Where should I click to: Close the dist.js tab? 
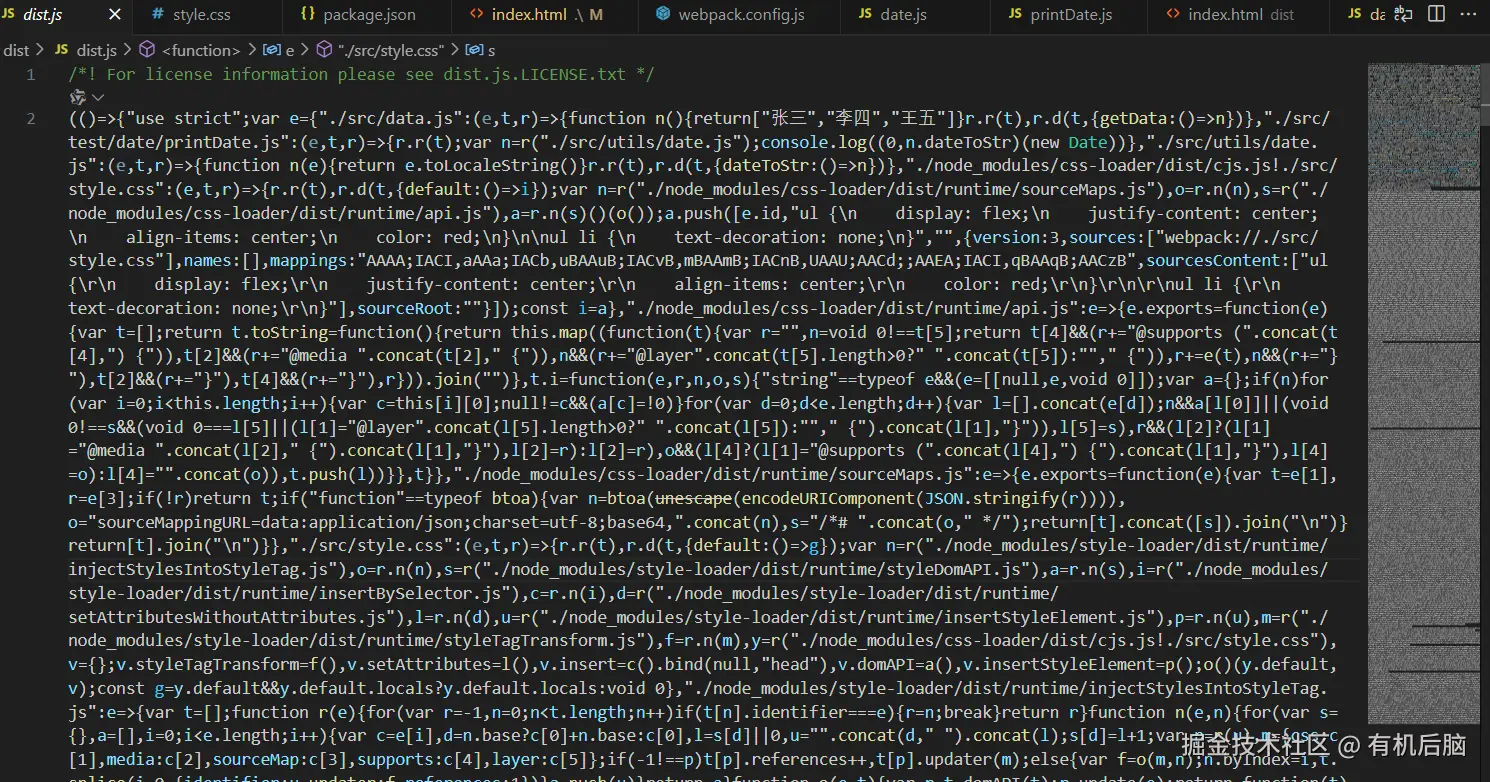(114, 15)
